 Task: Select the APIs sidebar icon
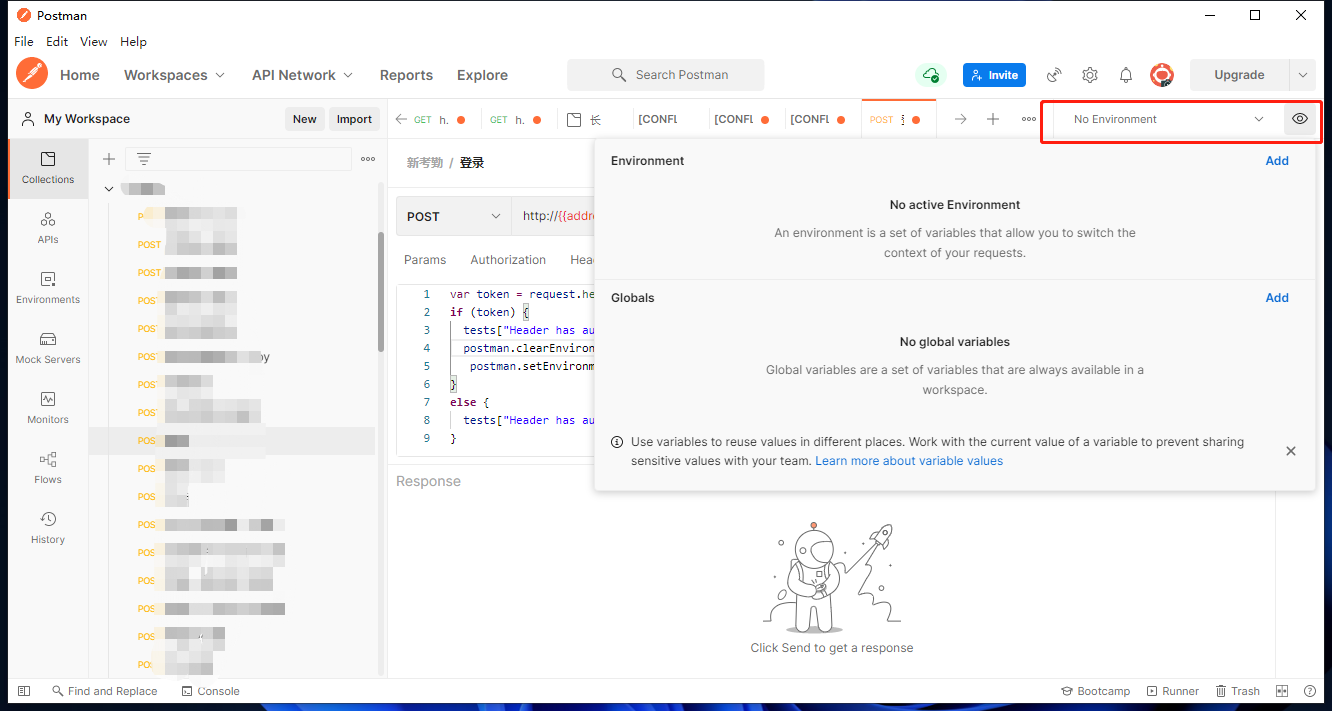(x=47, y=228)
